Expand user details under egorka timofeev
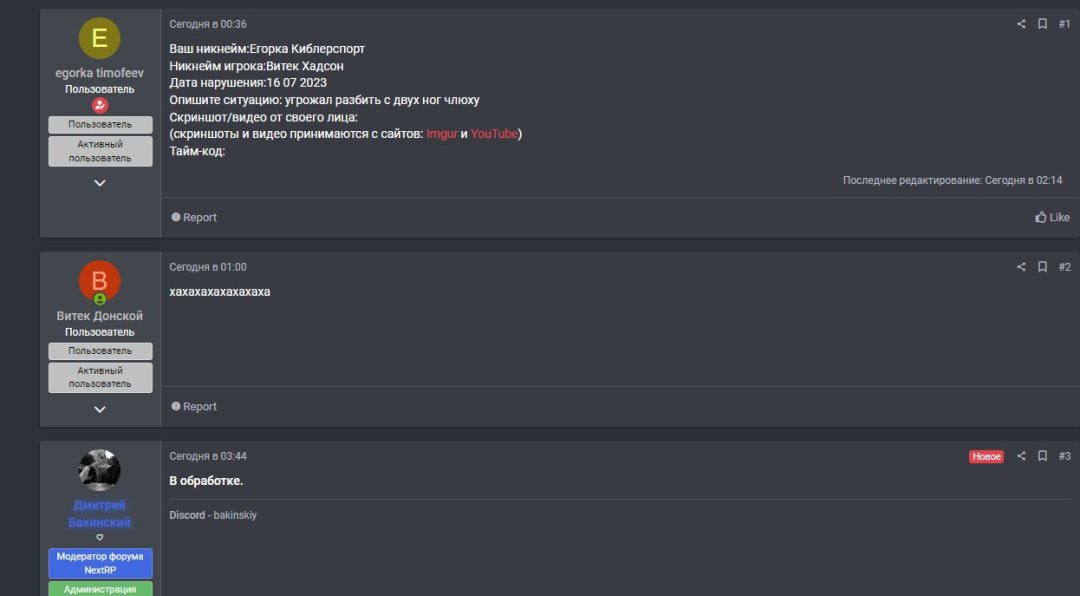Screen dimensions: 1080x596 tap(100, 183)
